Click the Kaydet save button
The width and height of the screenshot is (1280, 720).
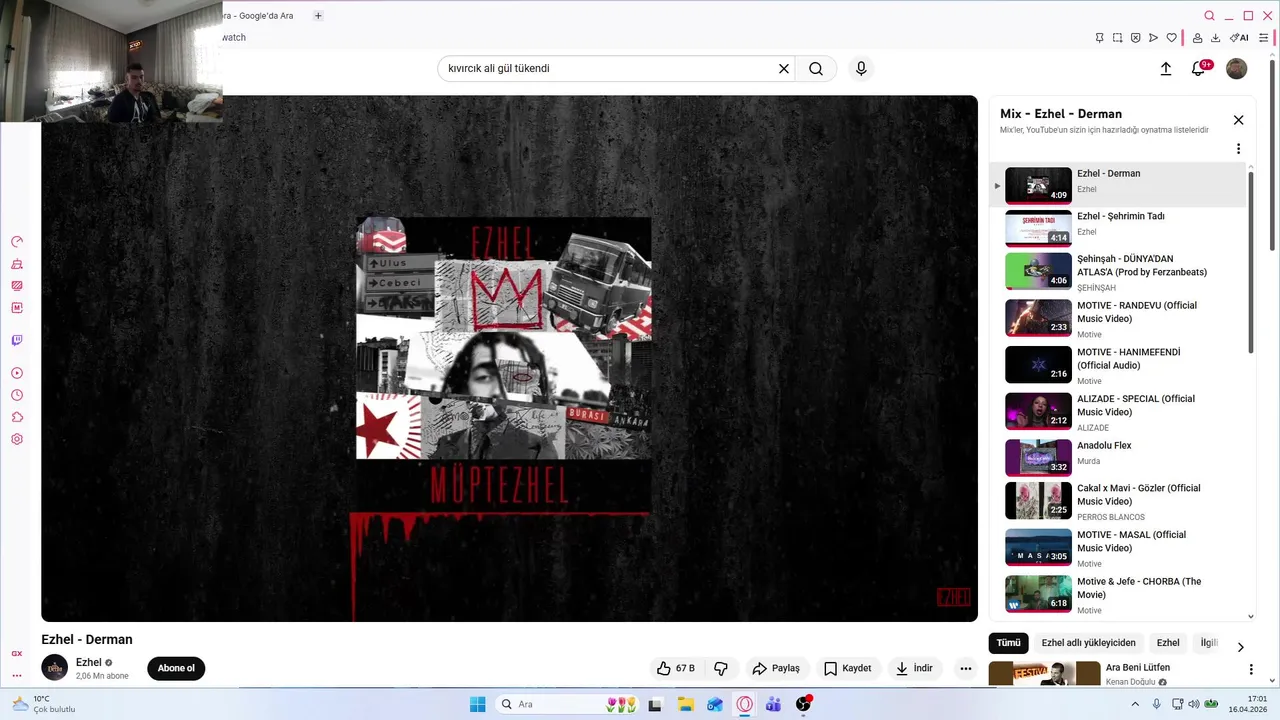click(x=847, y=668)
